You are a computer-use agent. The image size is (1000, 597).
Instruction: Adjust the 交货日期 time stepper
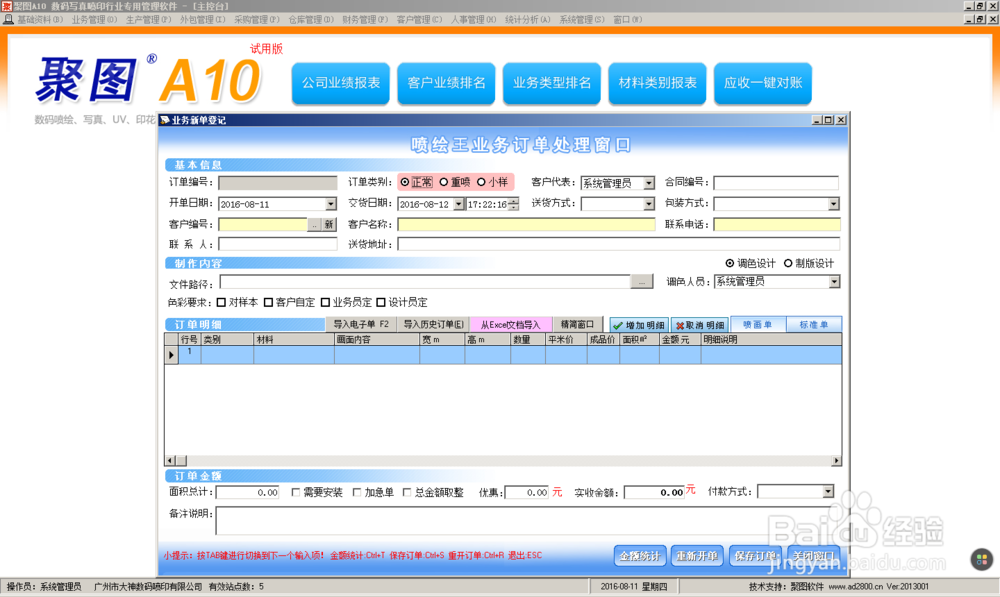513,203
